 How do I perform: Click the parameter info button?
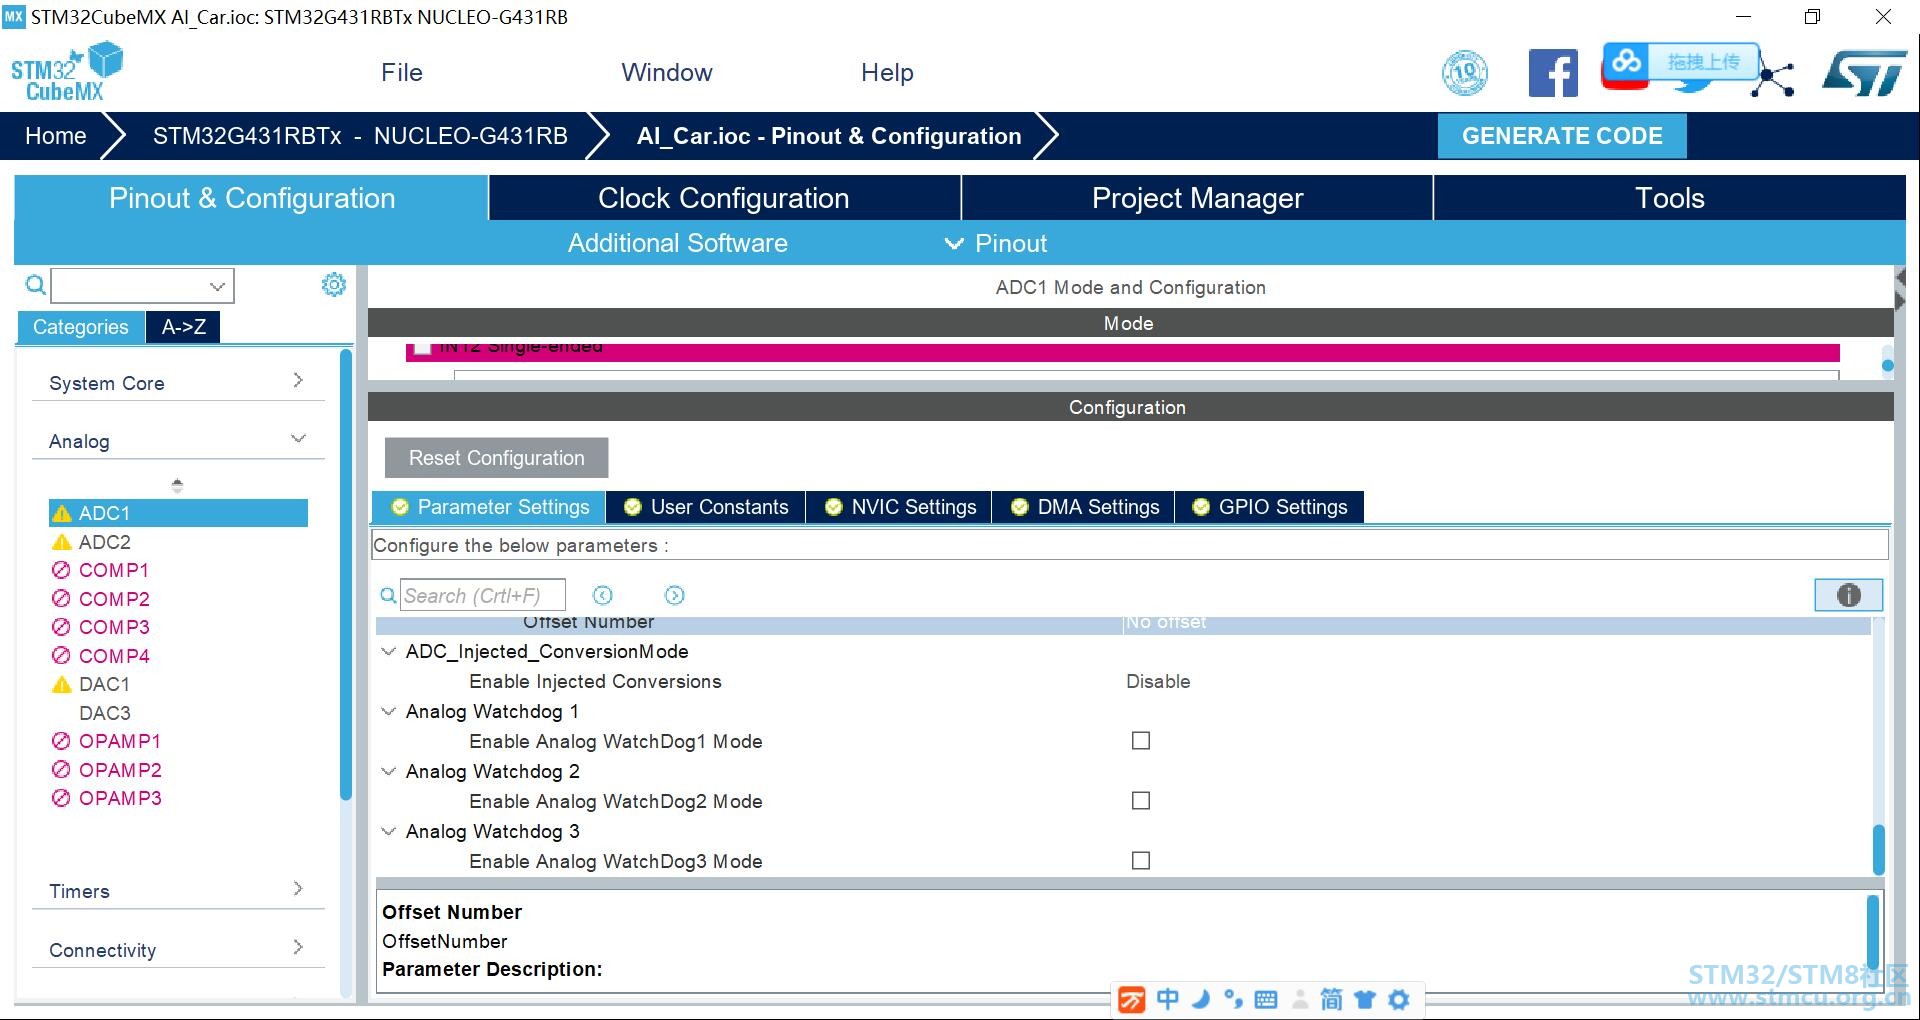point(1849,595)
